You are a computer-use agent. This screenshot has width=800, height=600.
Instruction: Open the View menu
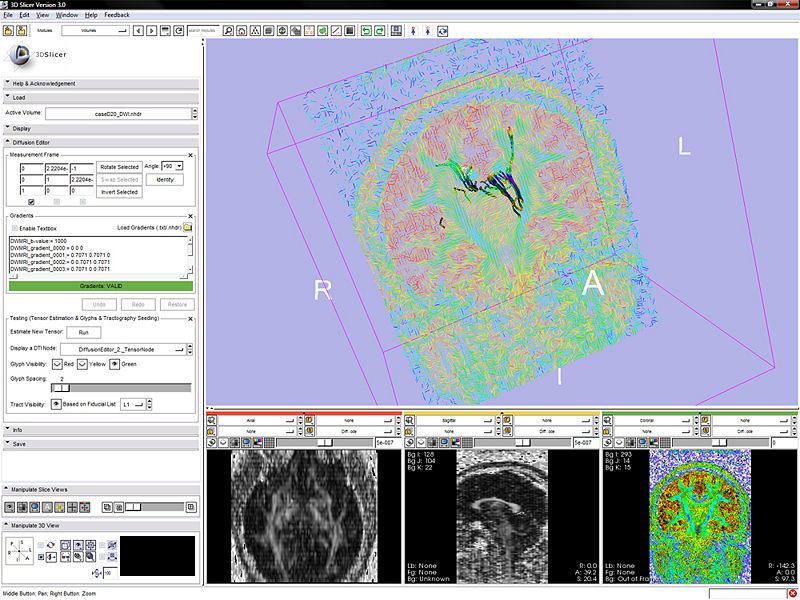(42, 16)
